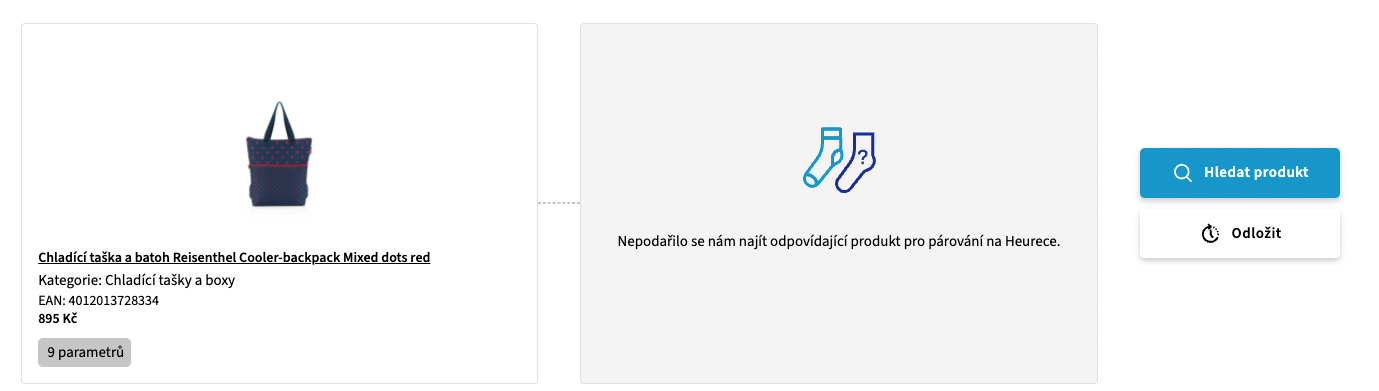Viewport: 1379px width, 391px height.
Task: Postpone pairing with the Odložit button
Action: coord(1240,233)
